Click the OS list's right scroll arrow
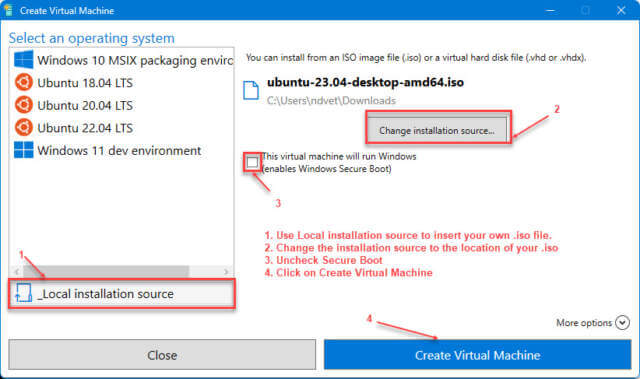 (226, 271)
